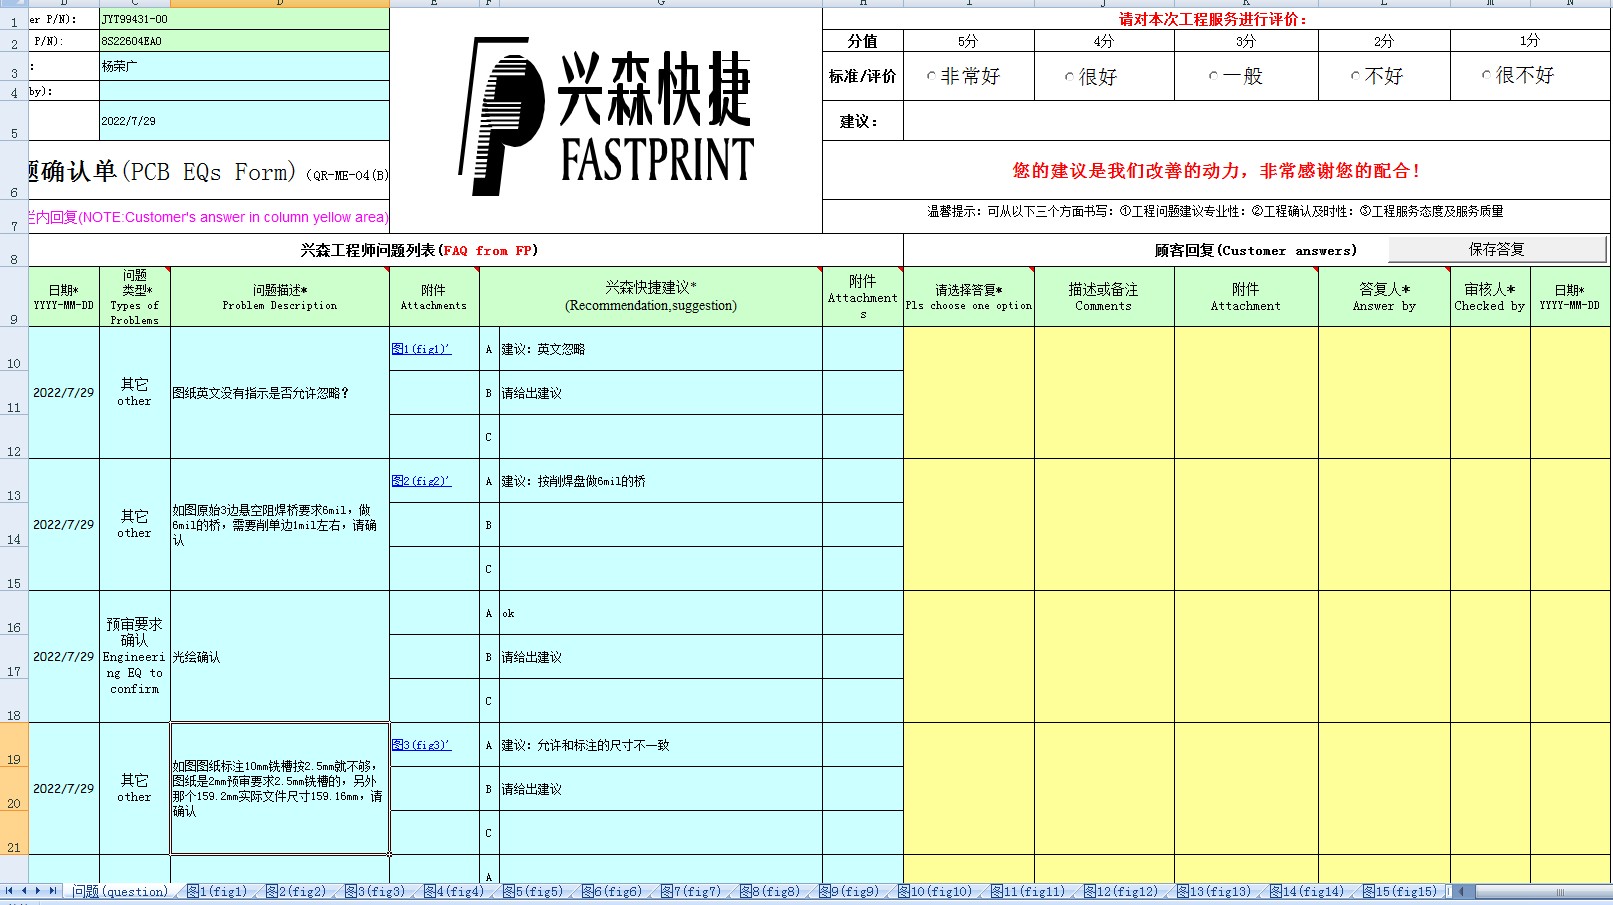Select the 很好 rating radio button
This screenshot has width=1613, height=905.
click(1069, 77)
